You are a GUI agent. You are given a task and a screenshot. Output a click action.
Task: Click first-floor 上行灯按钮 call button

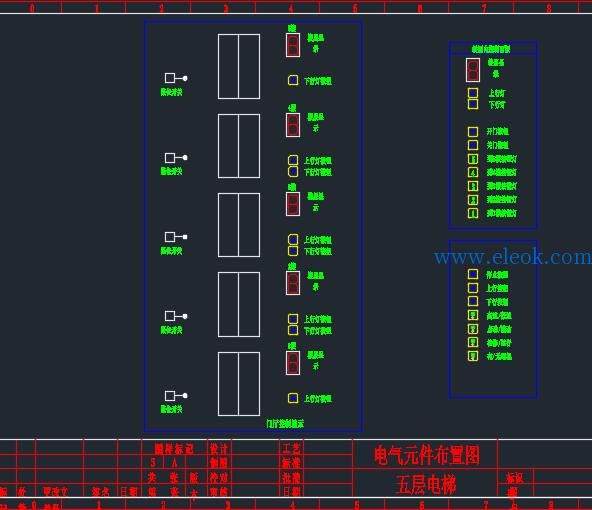click(x=293, y=398)
